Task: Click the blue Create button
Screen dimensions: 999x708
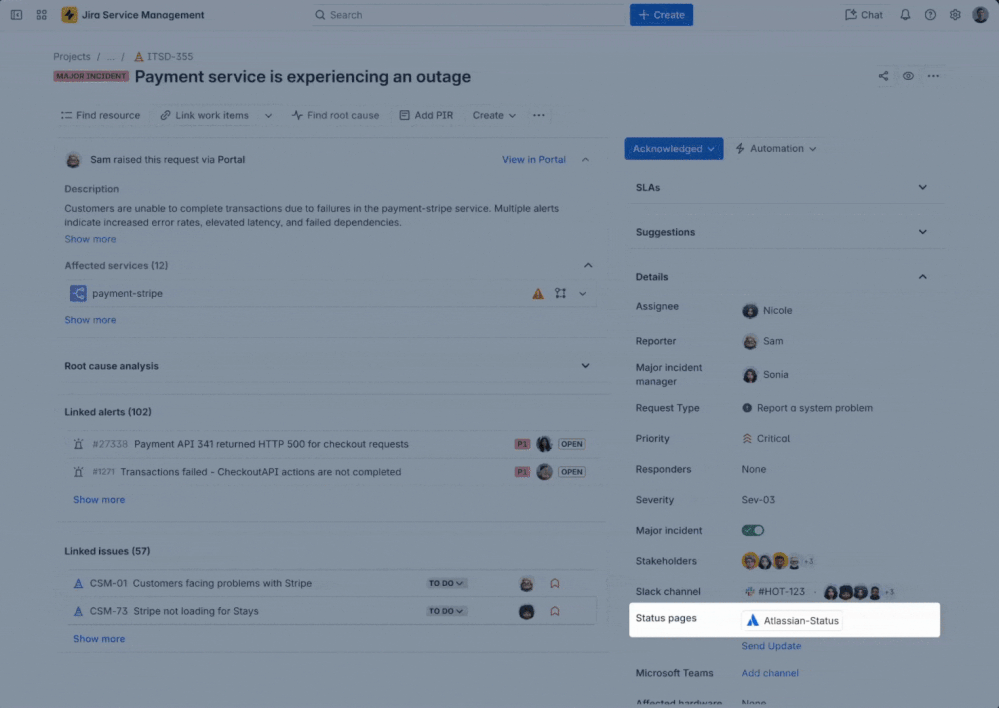Action: click(x=661, y=15)
